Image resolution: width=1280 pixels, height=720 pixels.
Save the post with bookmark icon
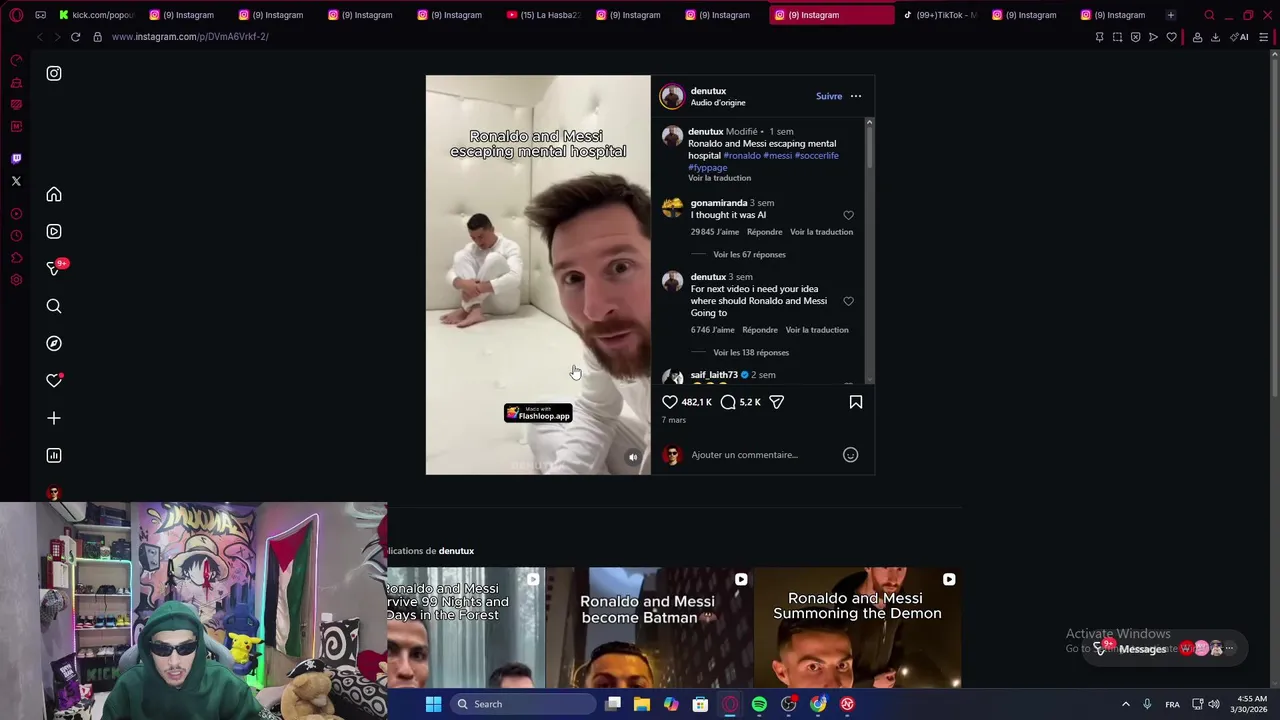click(x=856, y=402)
